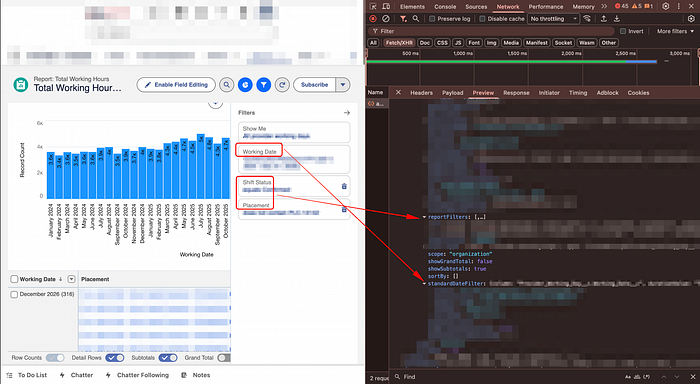Image resolution: width=700 pixels, height=384 pixels.
Task: Click the red errors count badge
Action: click(621, 6)
